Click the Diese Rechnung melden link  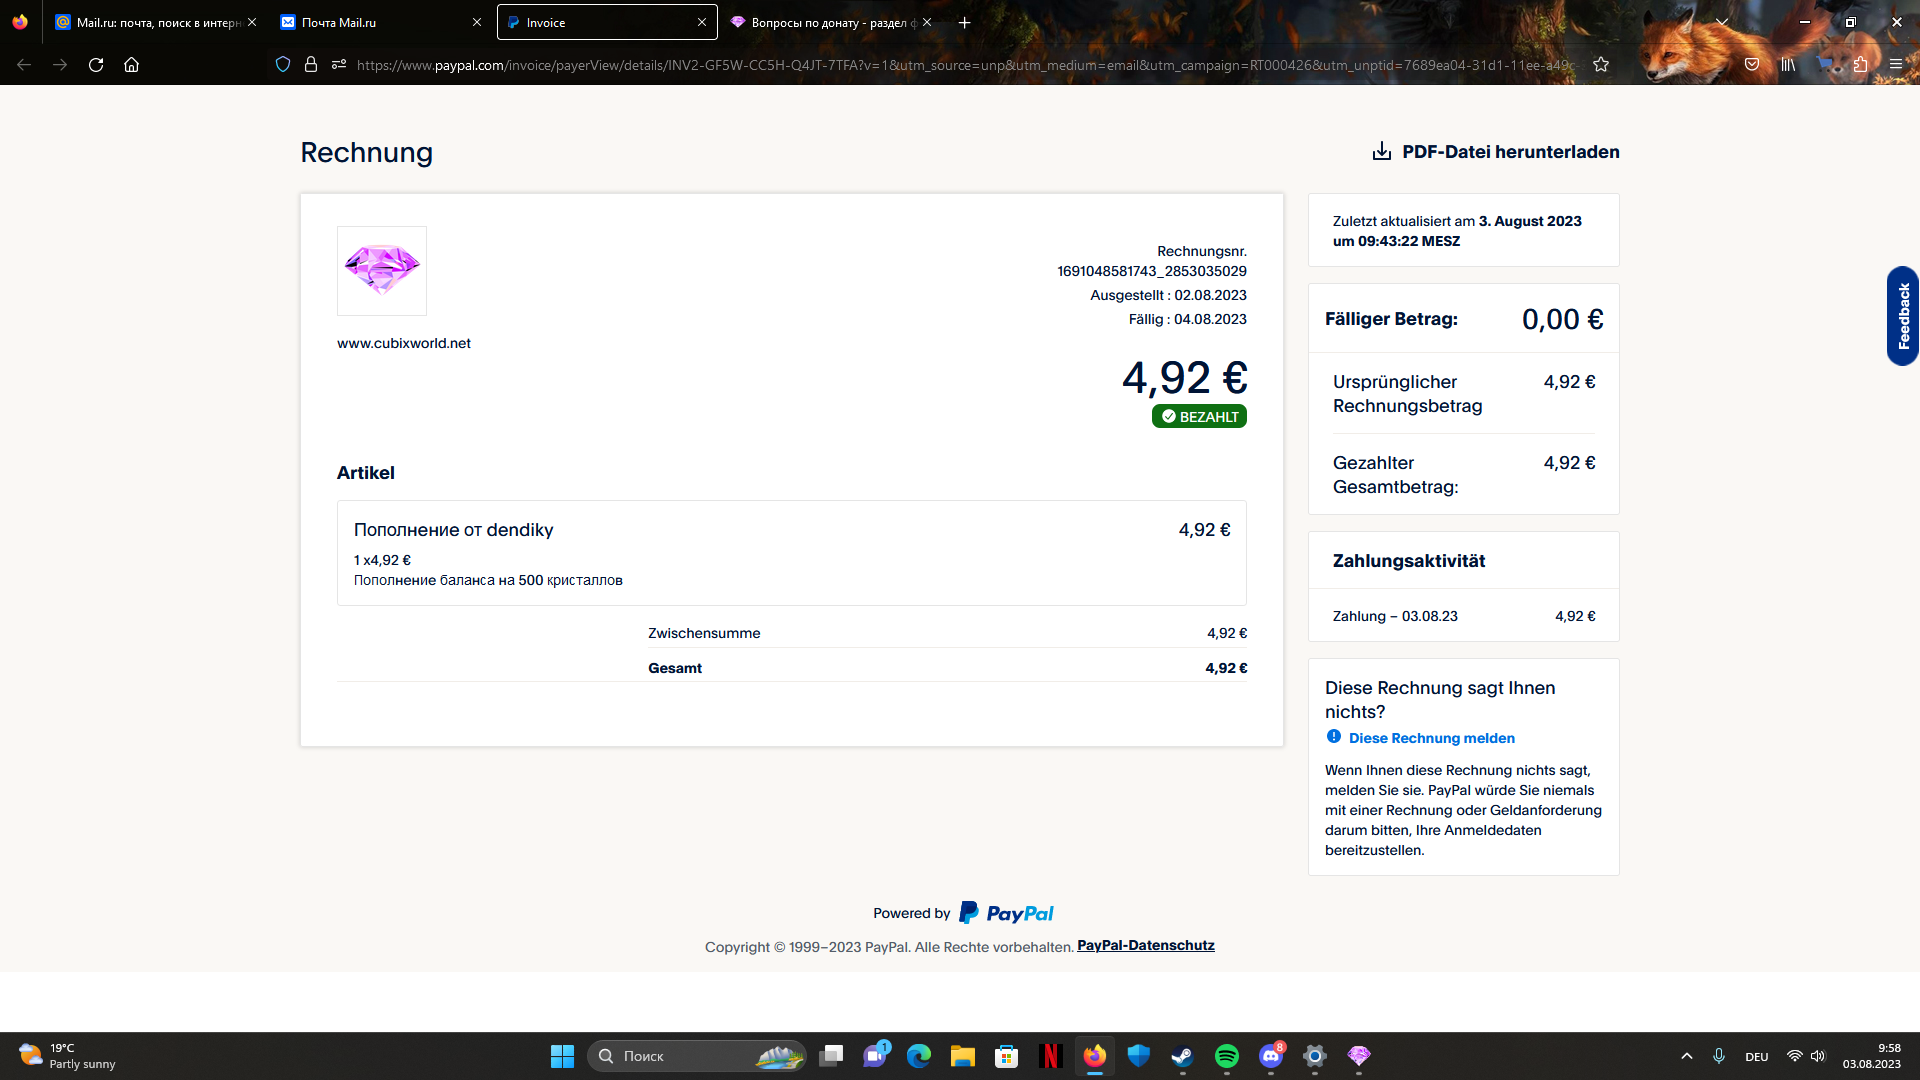point(1431,738)
